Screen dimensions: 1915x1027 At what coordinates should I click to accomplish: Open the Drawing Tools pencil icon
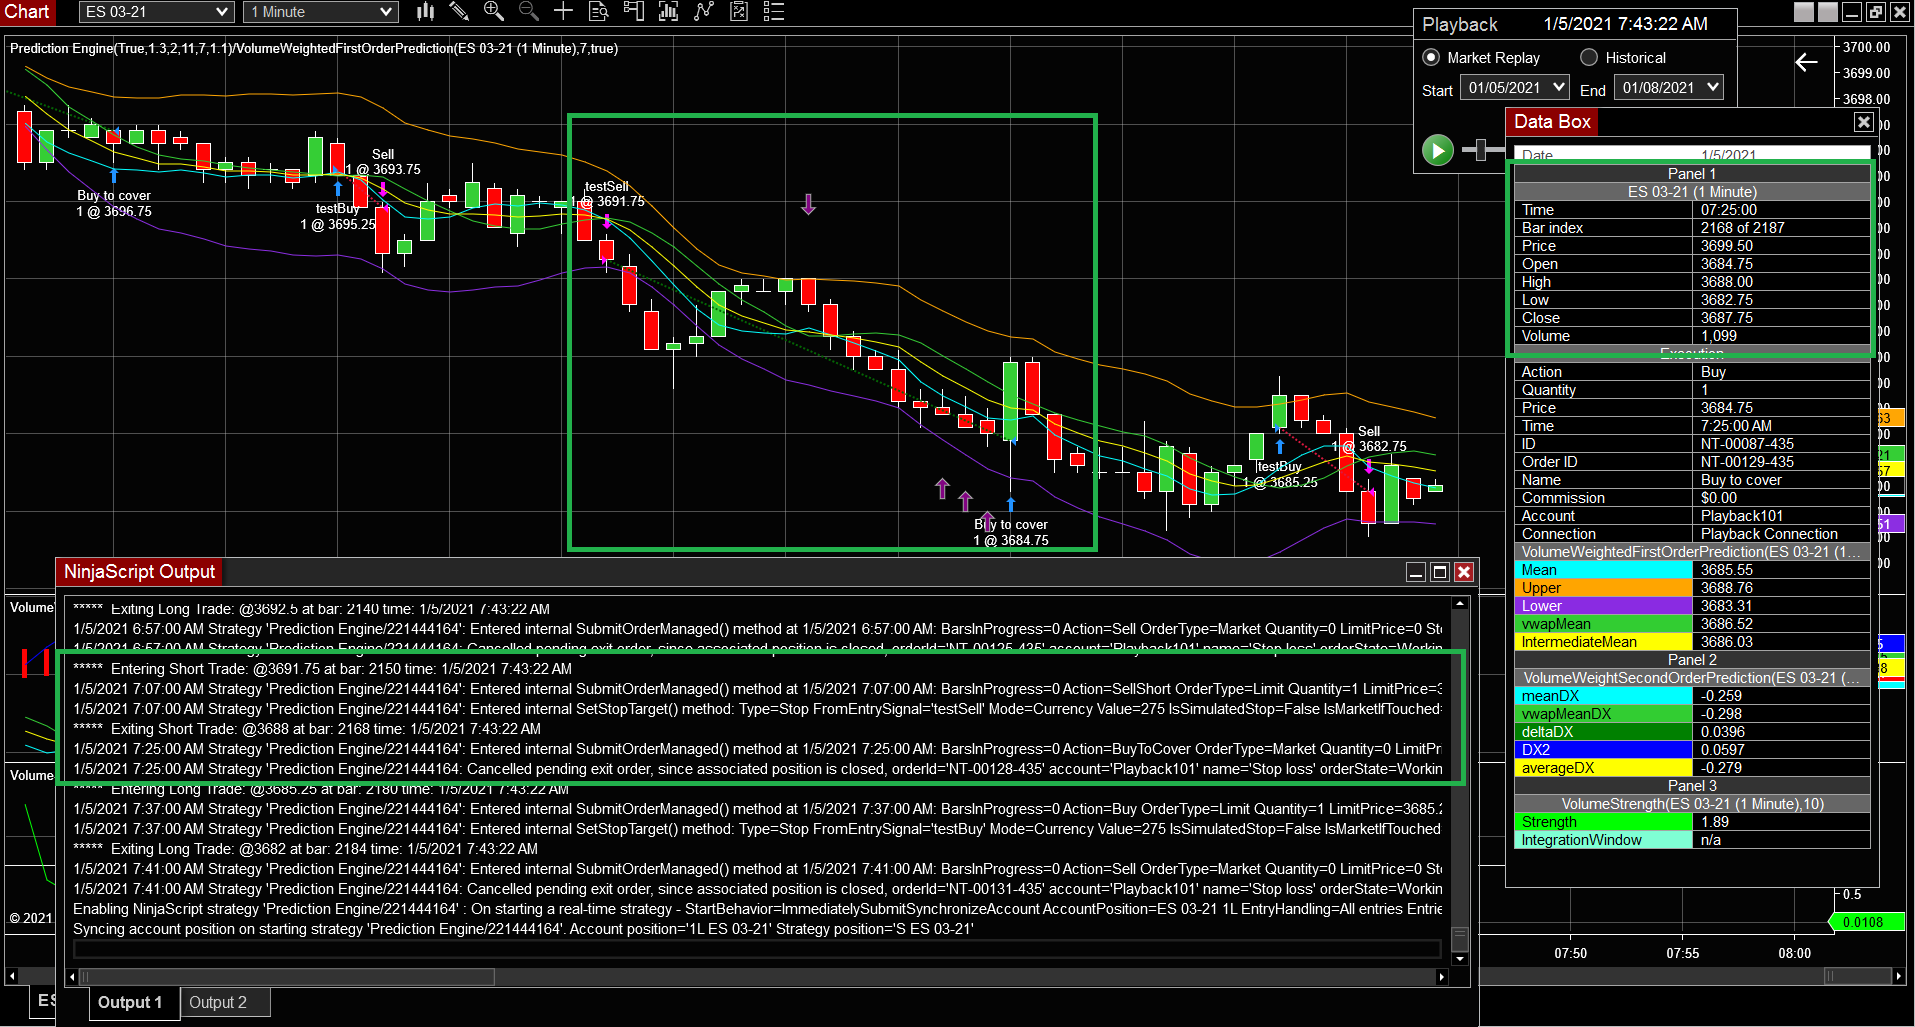coord(459,11)
